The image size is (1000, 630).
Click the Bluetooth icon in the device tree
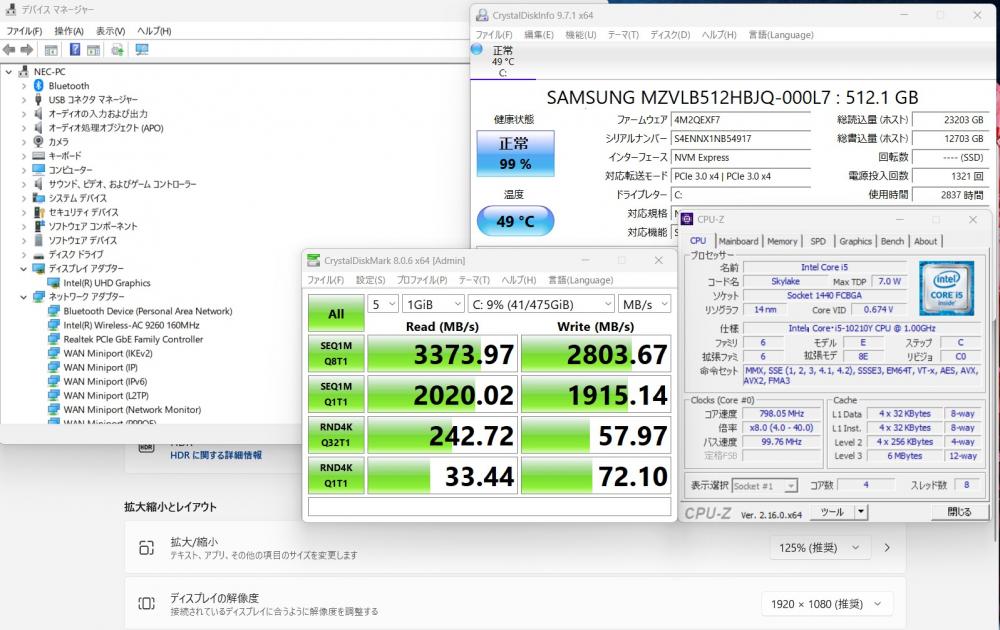click(x=39, y=86)
